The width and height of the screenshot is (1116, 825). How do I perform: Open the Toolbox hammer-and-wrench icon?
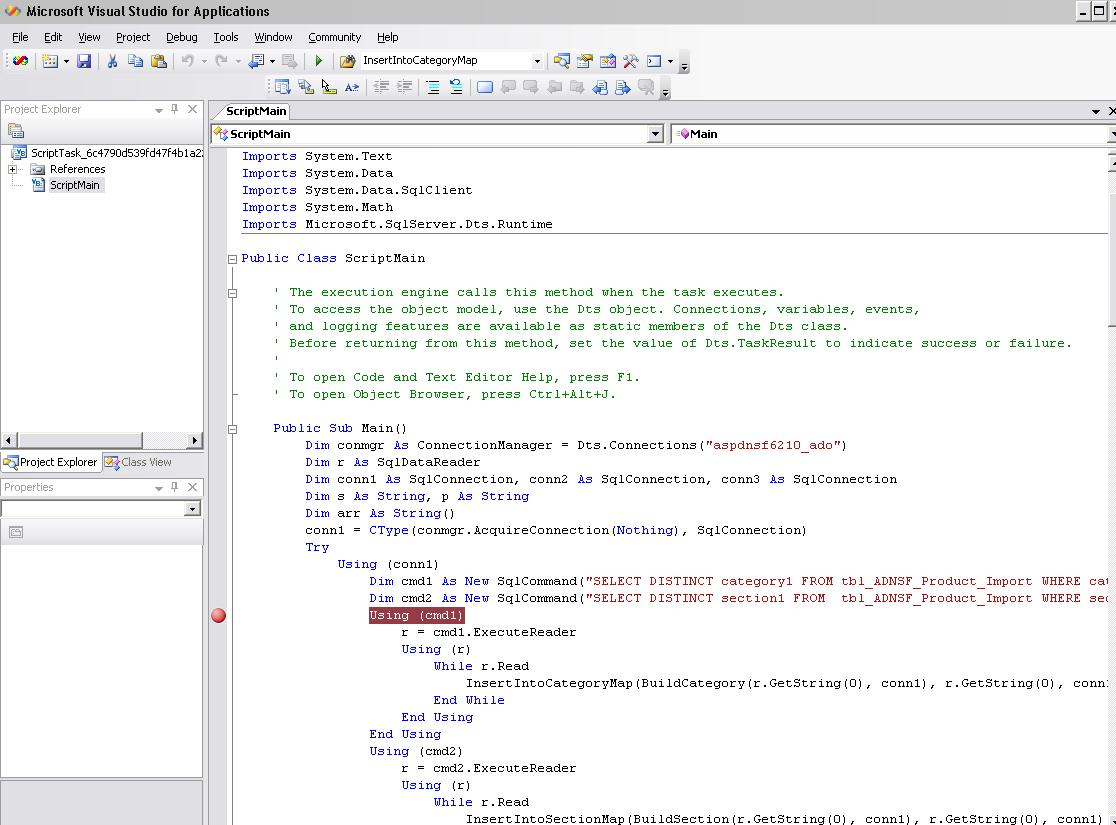pyautogui.click(x=630, y=61)
